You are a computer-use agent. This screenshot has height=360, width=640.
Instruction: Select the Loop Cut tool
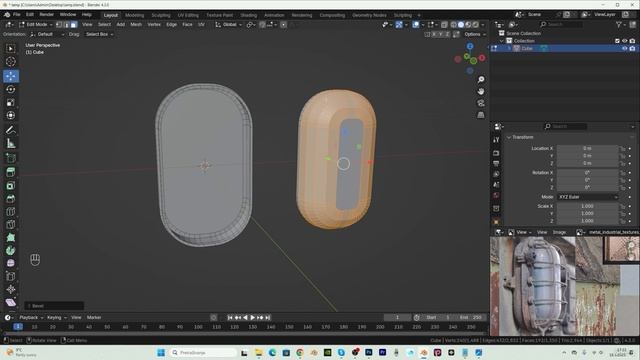11,211
